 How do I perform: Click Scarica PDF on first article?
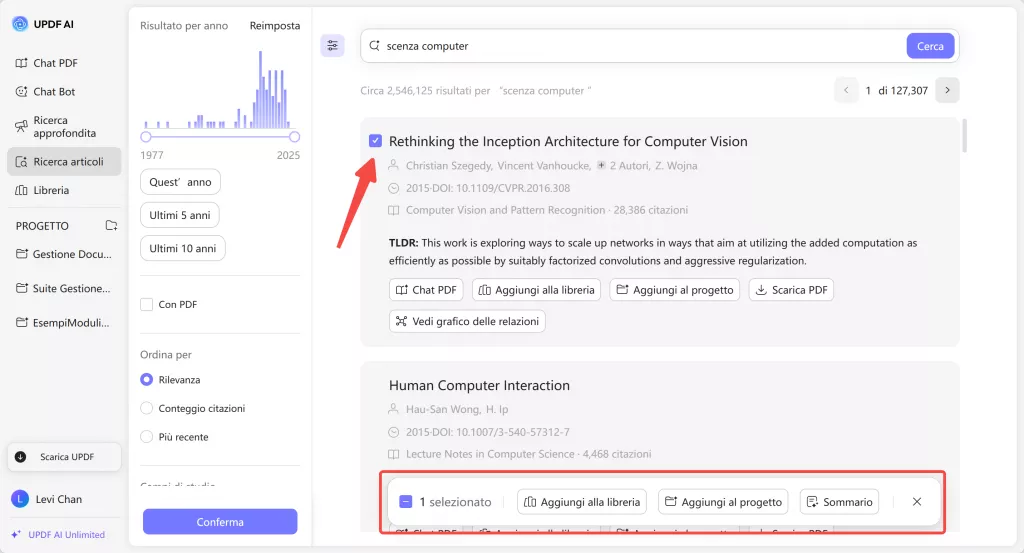click(x=791, y=290)
